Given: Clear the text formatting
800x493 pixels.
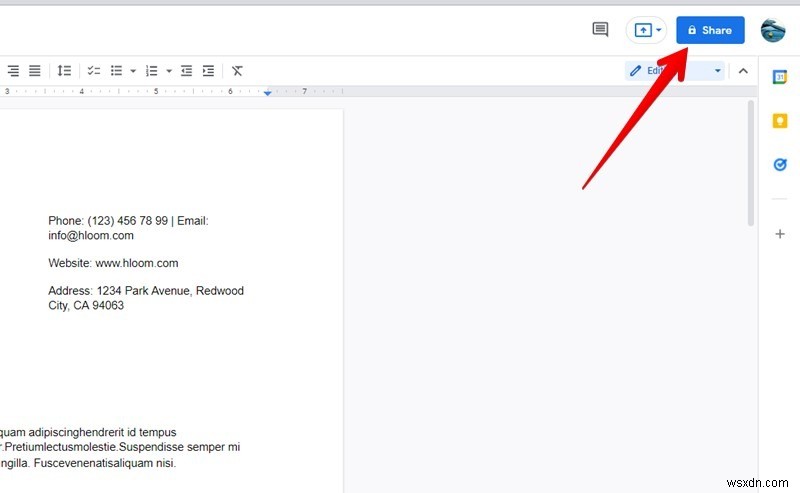Looking at the screenshot, I should pyautogui.click(x=237, y=71).
